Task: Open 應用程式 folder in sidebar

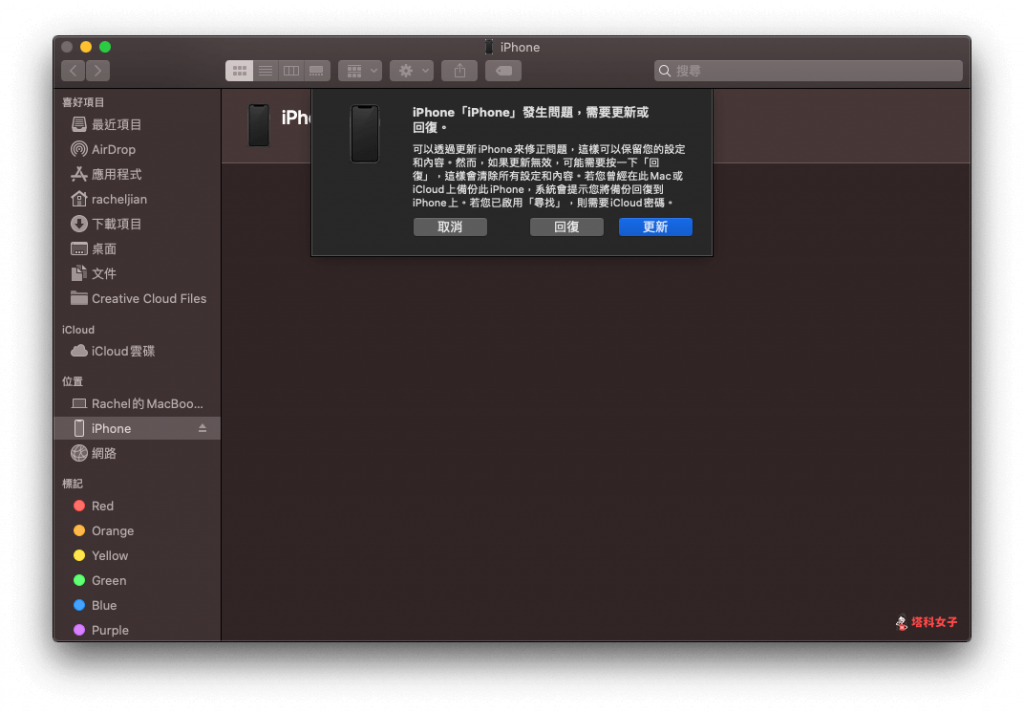Action: click(137, 174)
